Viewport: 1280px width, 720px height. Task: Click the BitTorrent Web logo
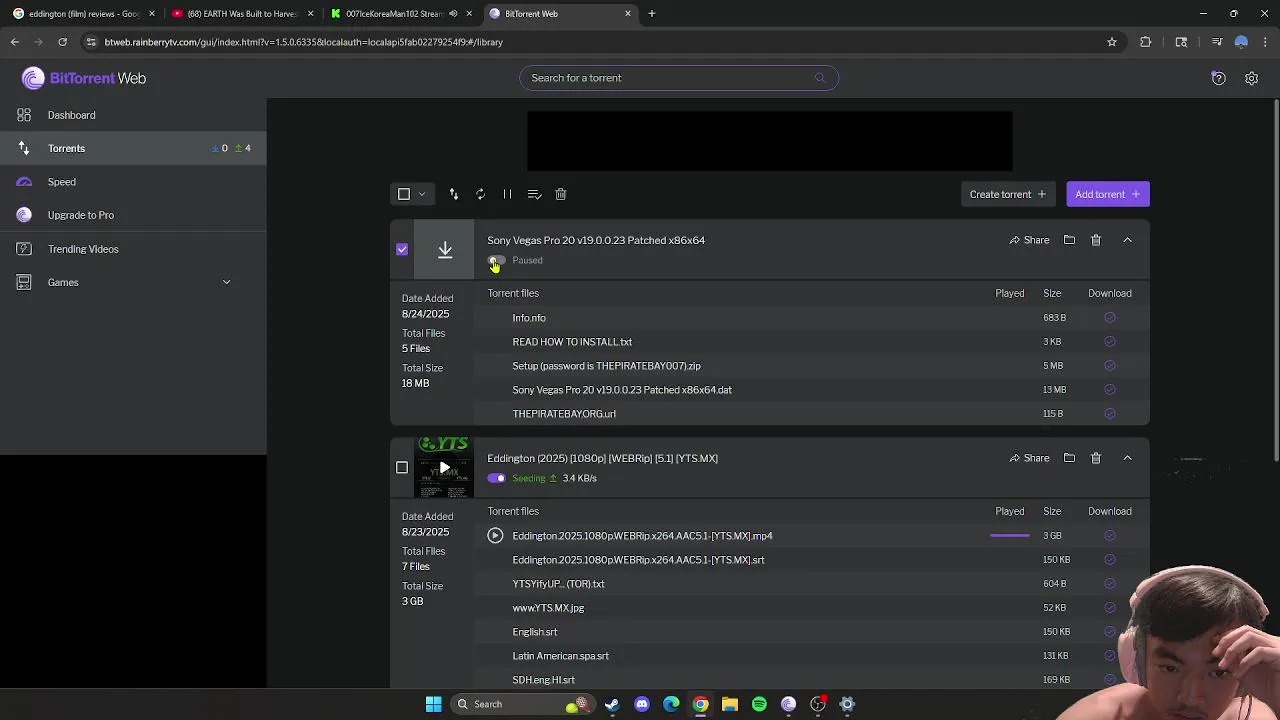pyautogui.click(x=84, y=78)
